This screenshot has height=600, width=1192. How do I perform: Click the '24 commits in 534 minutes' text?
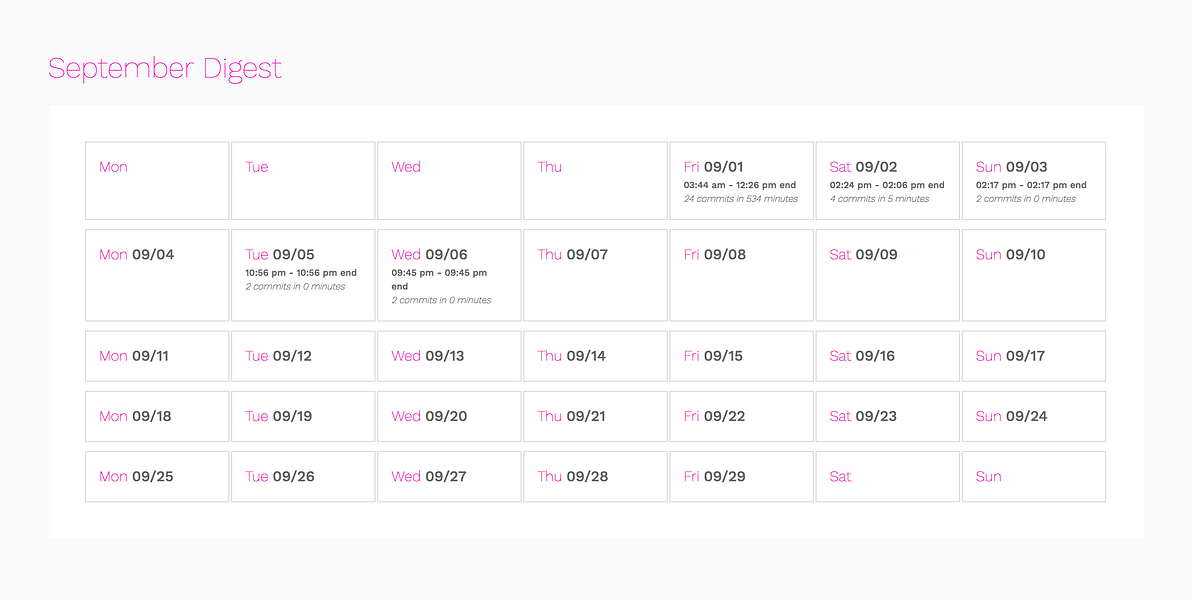click(x=740, y=199)
